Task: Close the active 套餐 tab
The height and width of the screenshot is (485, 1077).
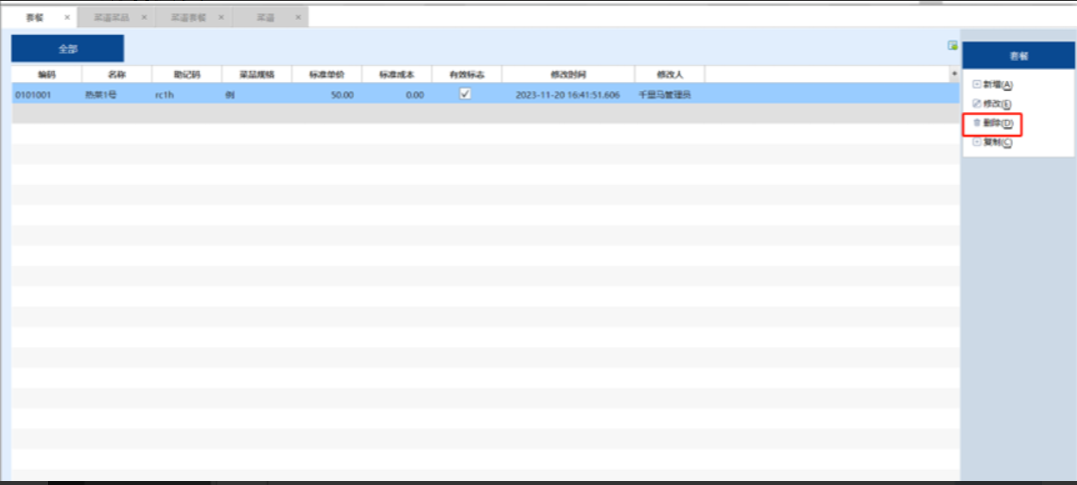Action: point(67,18)
